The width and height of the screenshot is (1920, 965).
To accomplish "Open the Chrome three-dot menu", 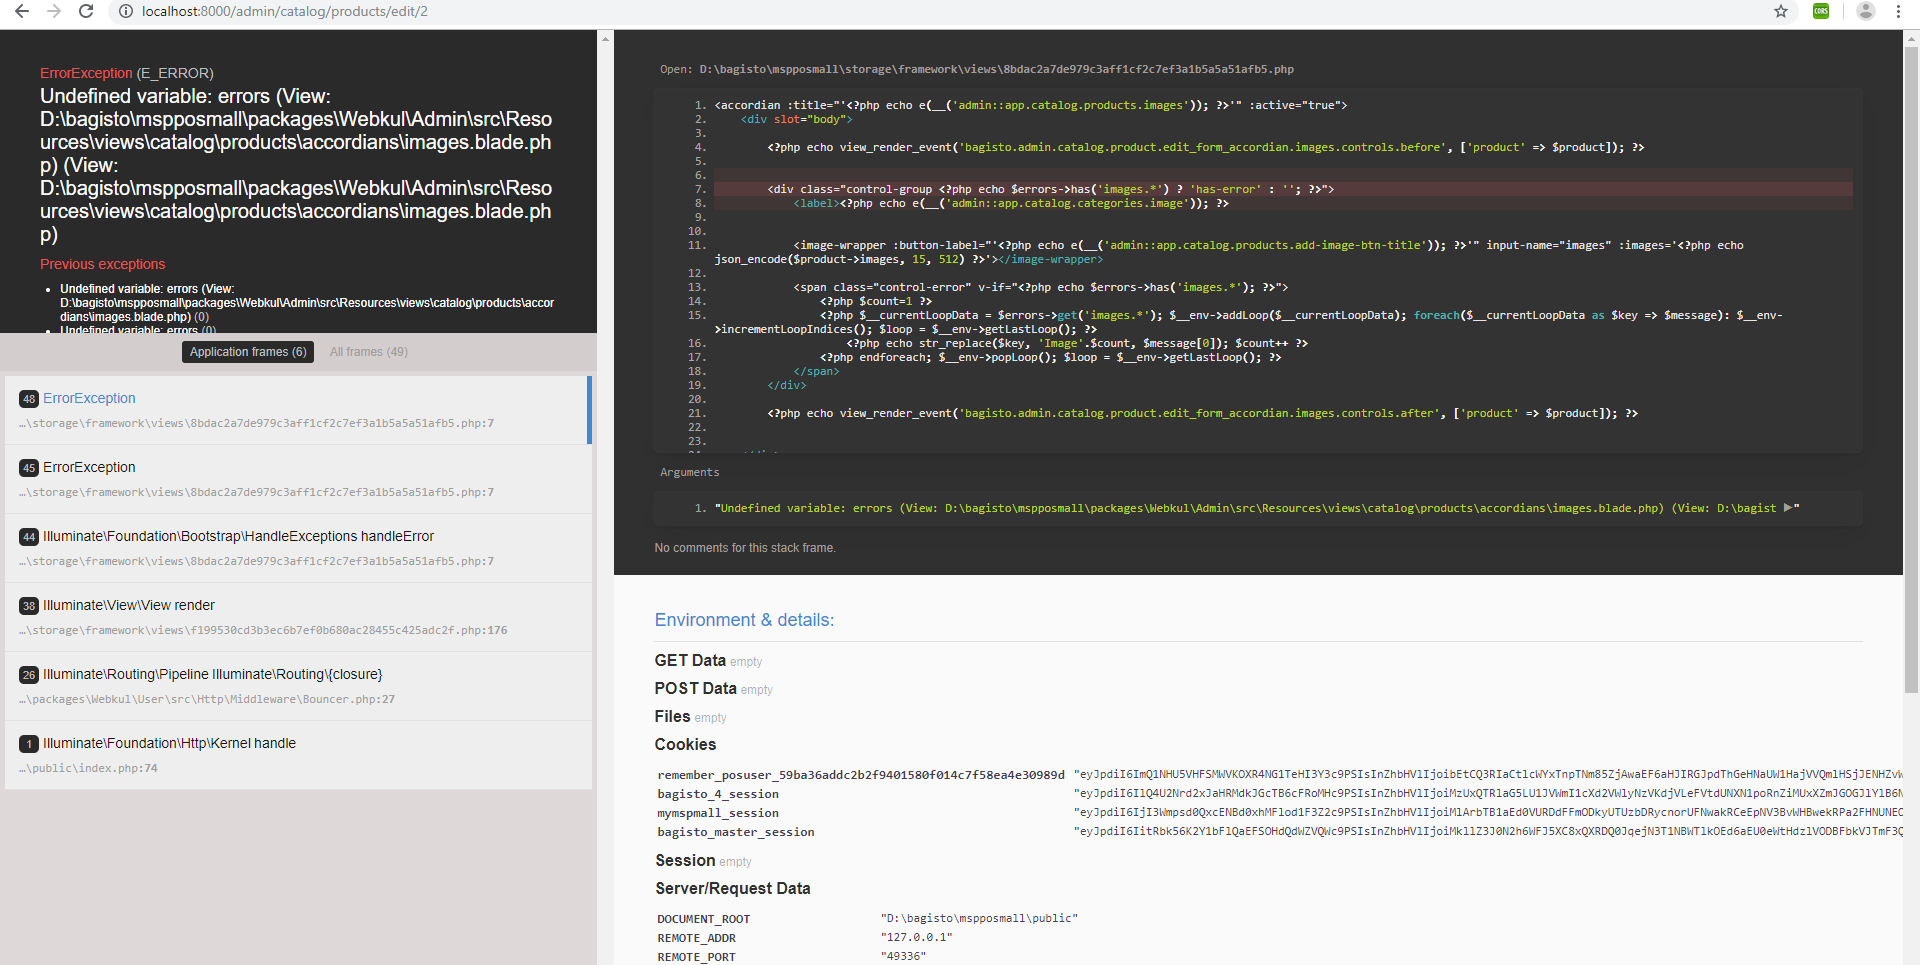I will [1898, 11].
